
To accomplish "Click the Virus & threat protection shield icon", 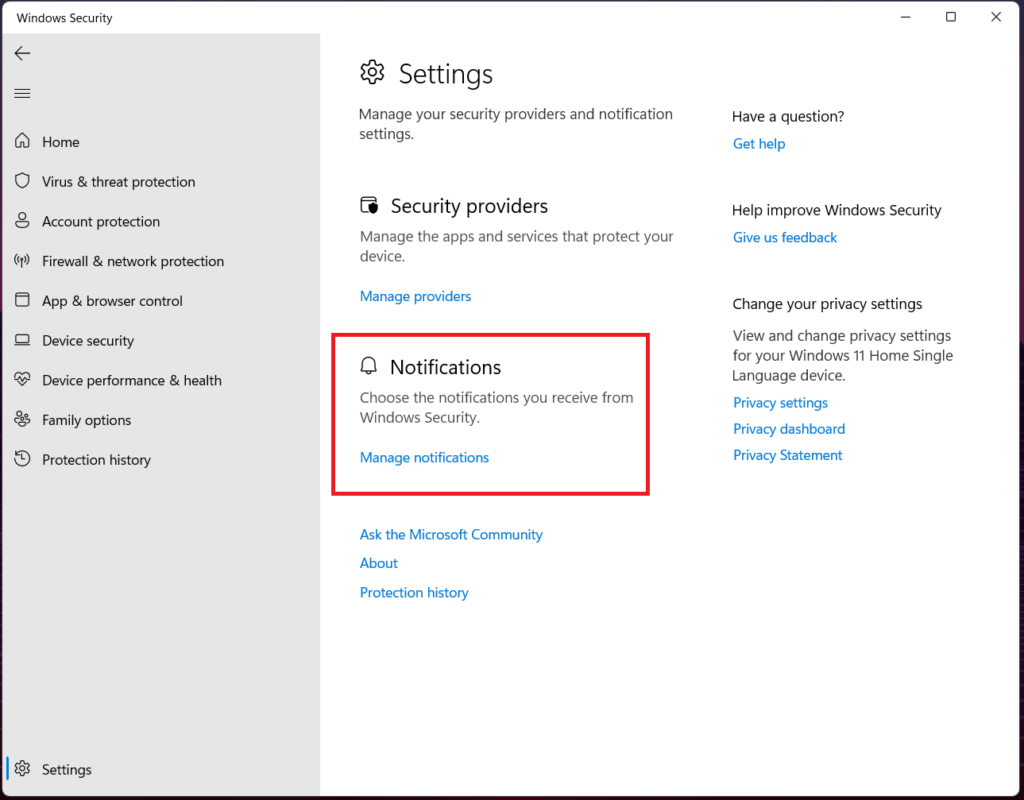I will pyautogui.click(x=22, y=181).
